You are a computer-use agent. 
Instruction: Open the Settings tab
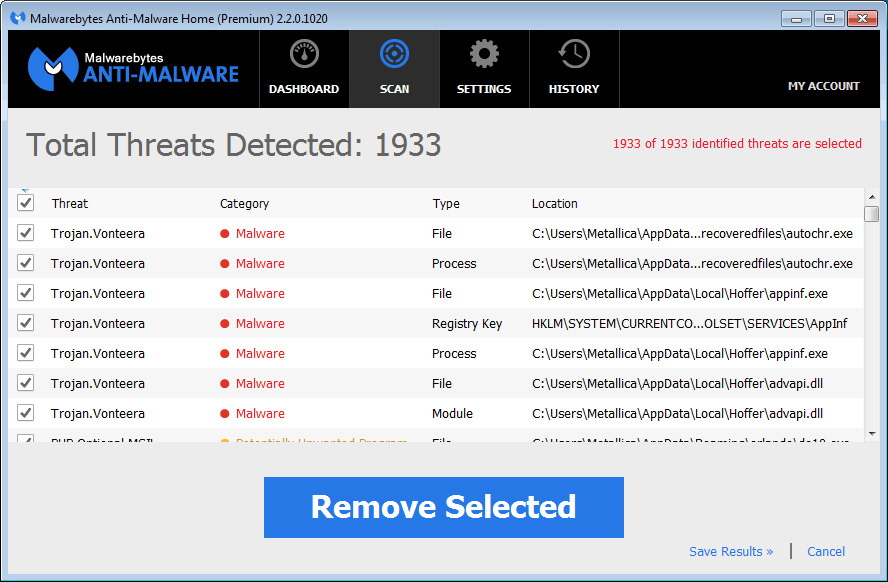[x=484, y=69]
